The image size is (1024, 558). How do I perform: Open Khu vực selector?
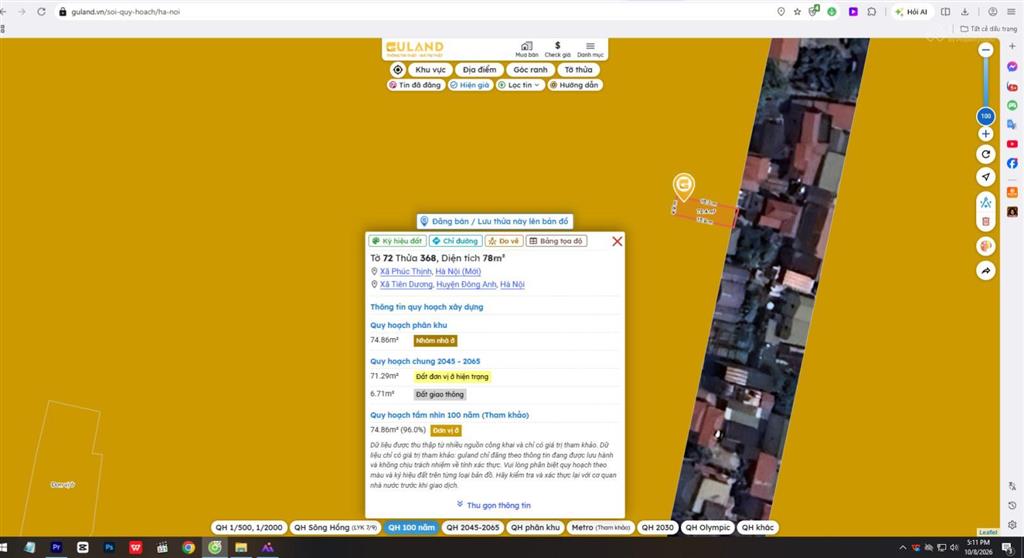point(430,70)
